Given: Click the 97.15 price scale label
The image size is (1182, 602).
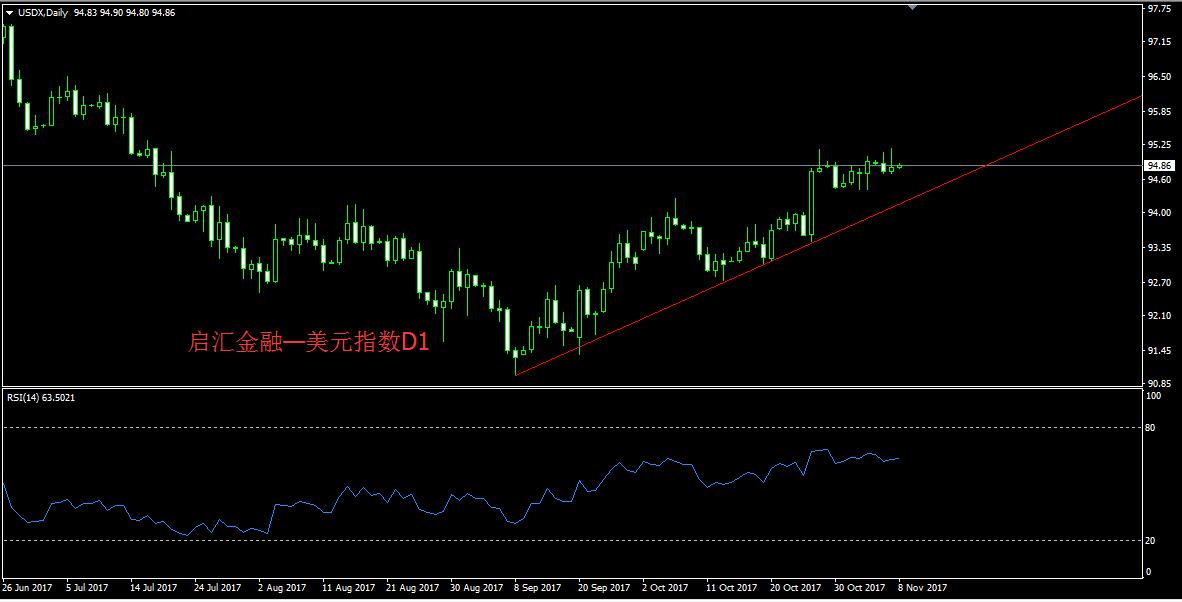Looking at the screenshot, I should pos(1159,43).
